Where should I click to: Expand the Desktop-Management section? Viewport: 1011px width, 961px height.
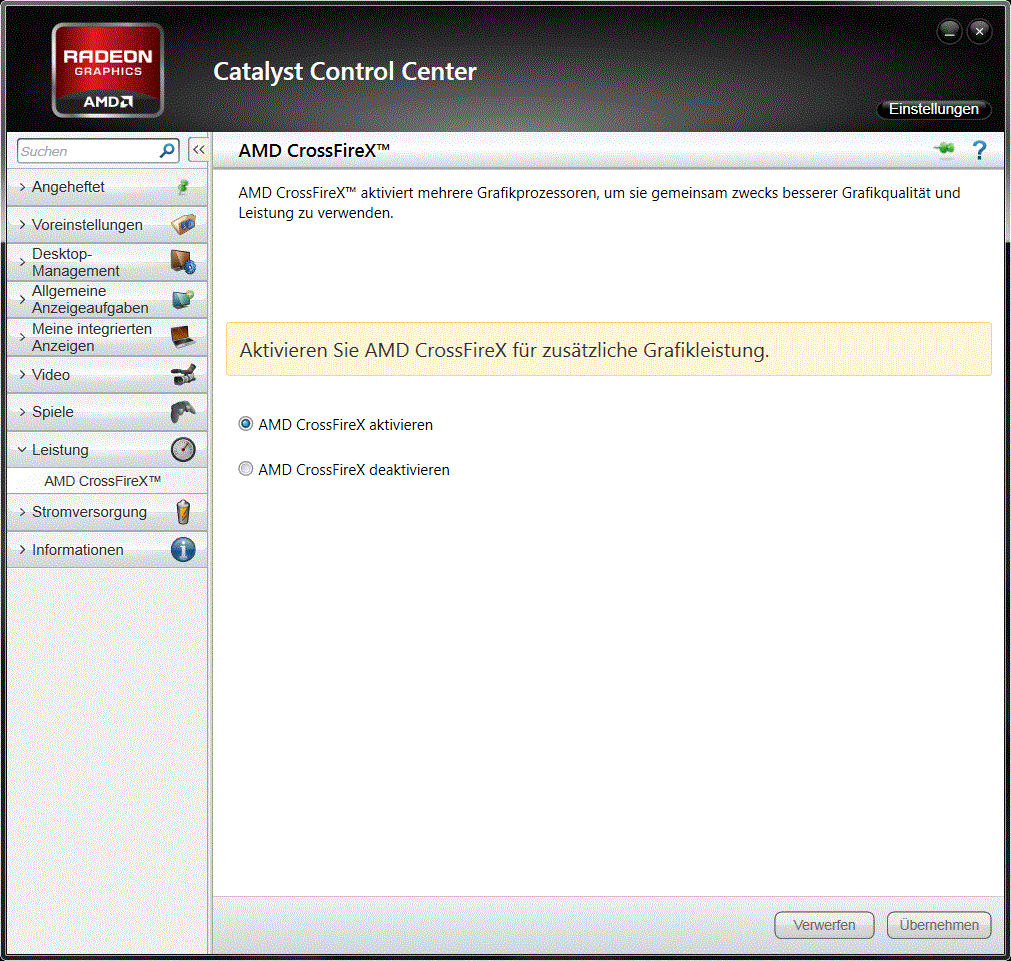pyautogui.click(x=75, y=262)
